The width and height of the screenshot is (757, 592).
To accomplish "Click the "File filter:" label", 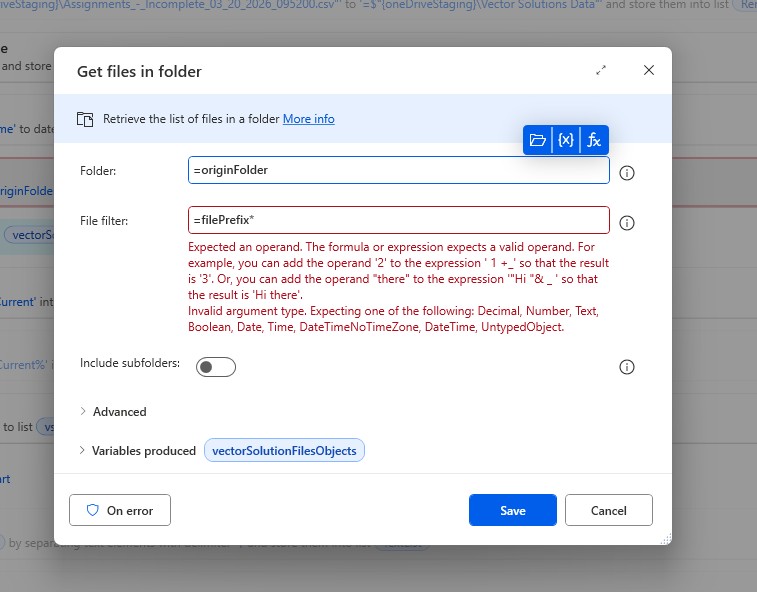I will tap(104, 221).
